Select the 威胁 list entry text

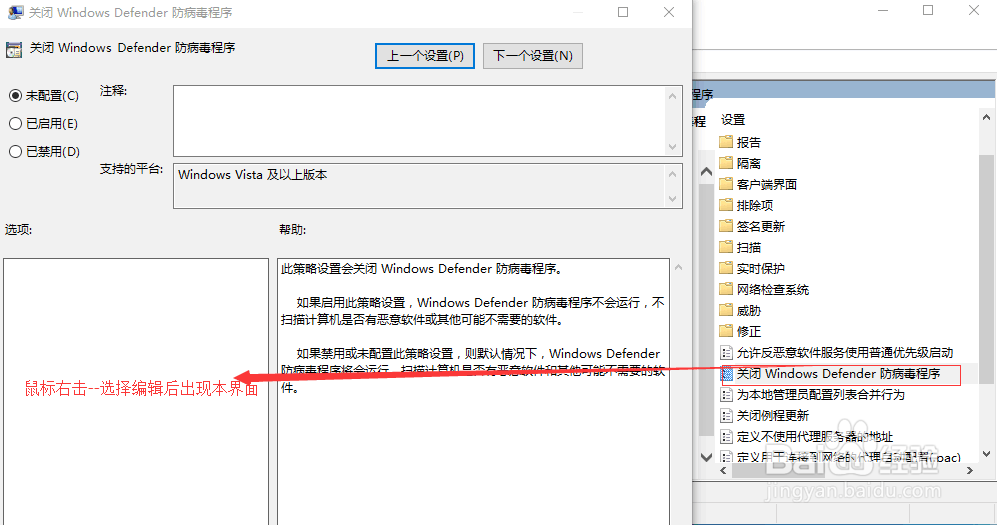748,310
